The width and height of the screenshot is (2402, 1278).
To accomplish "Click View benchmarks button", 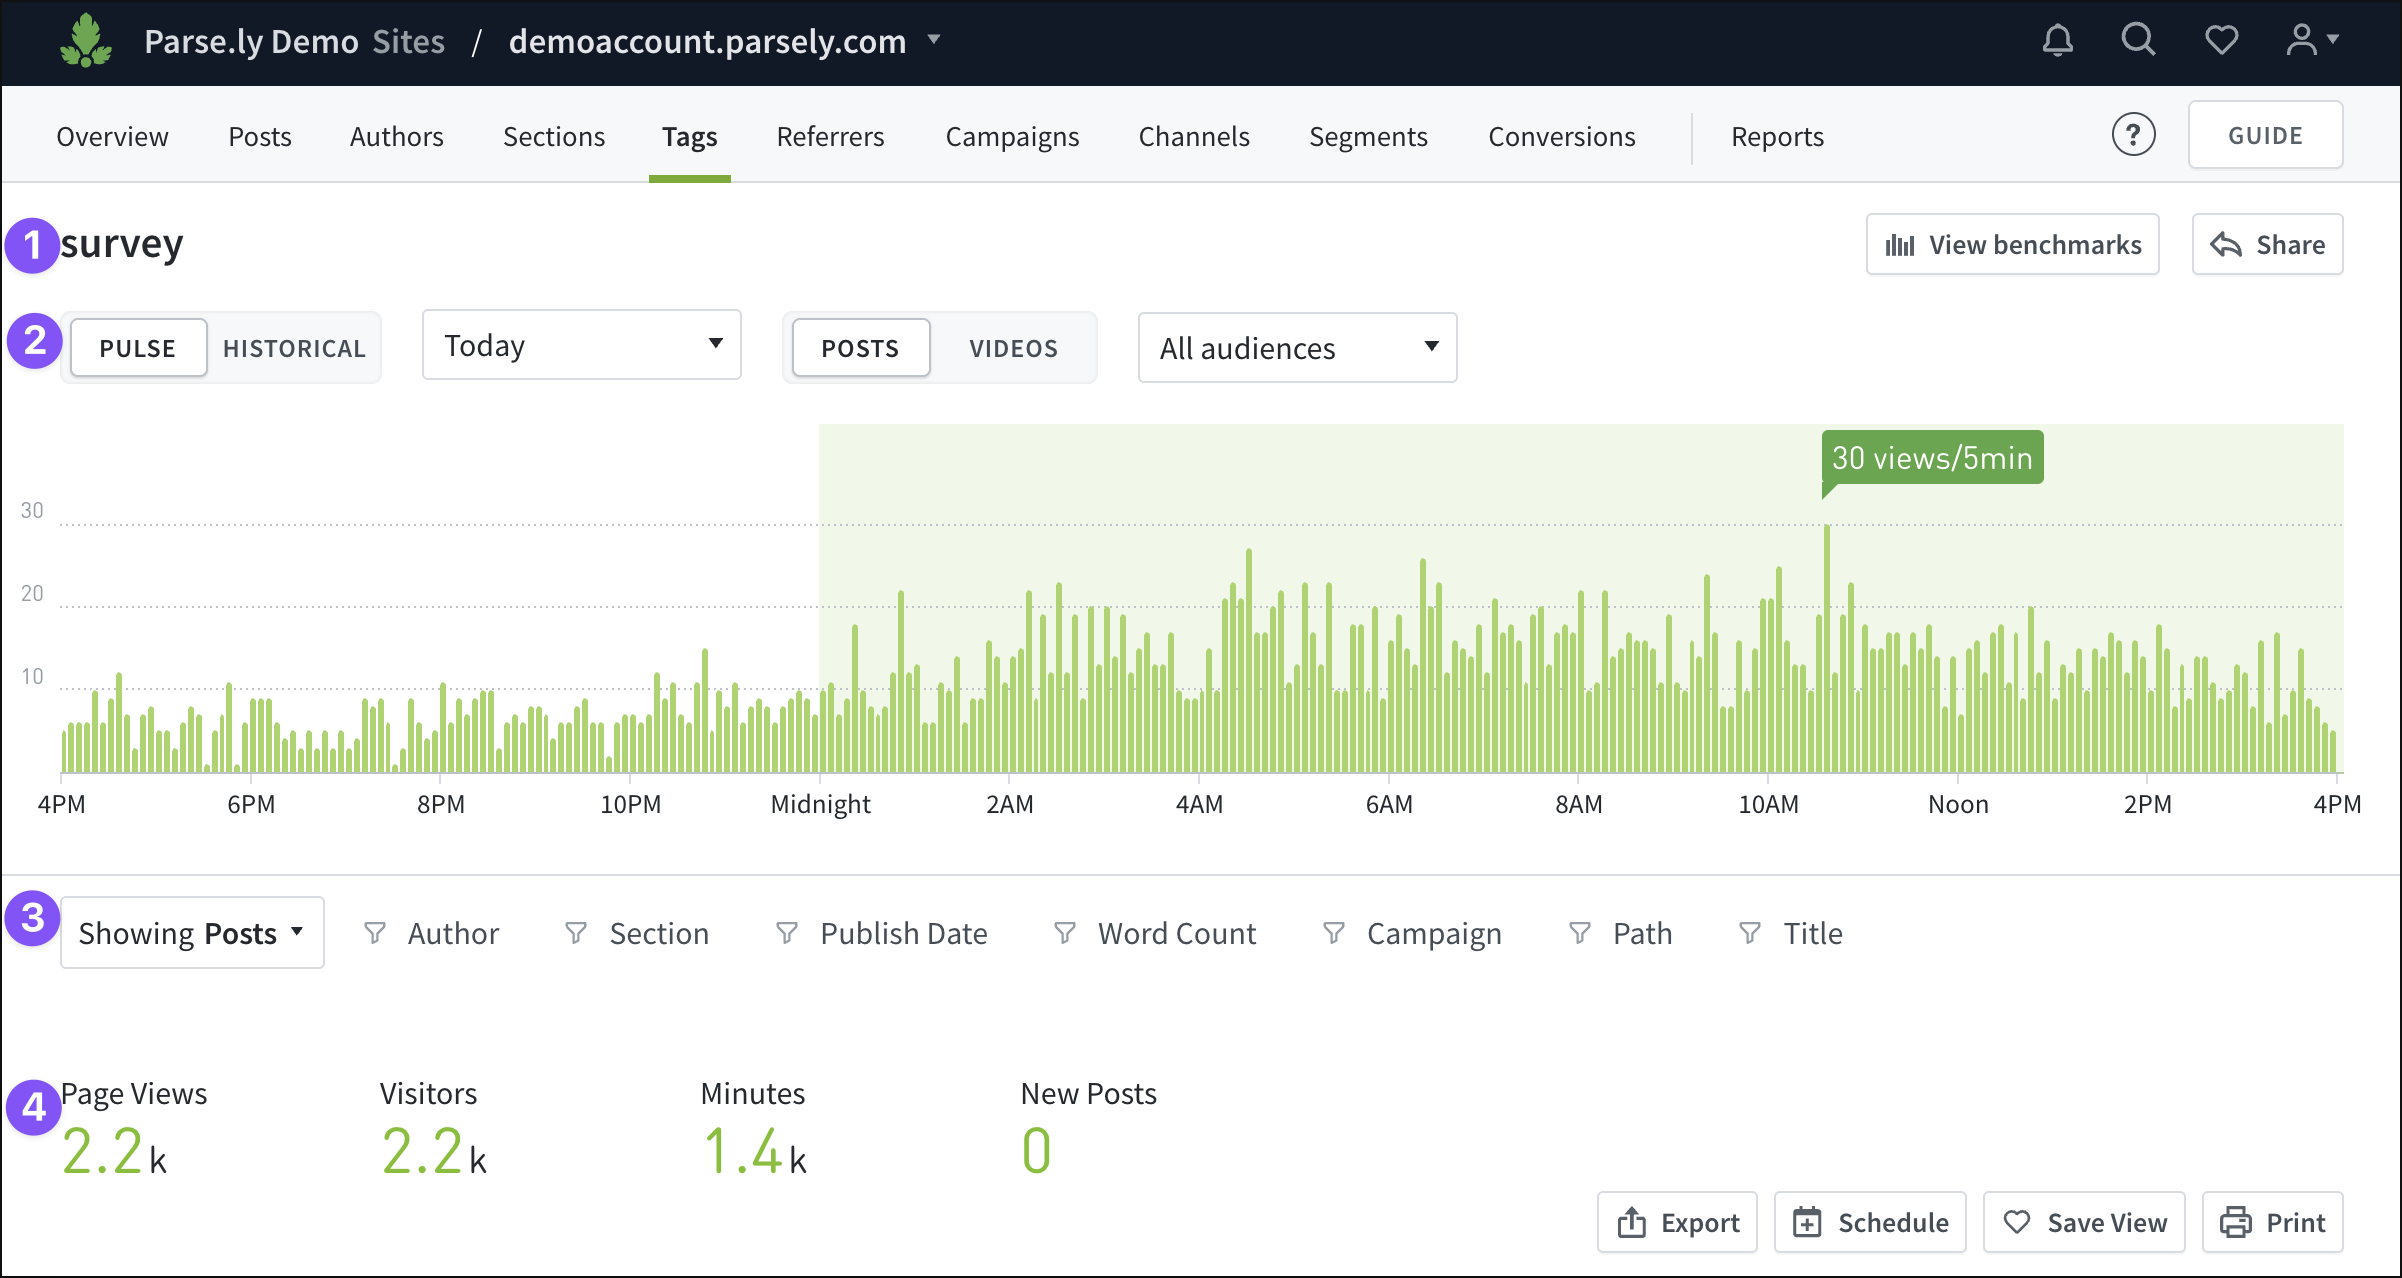I will 2013,245.
